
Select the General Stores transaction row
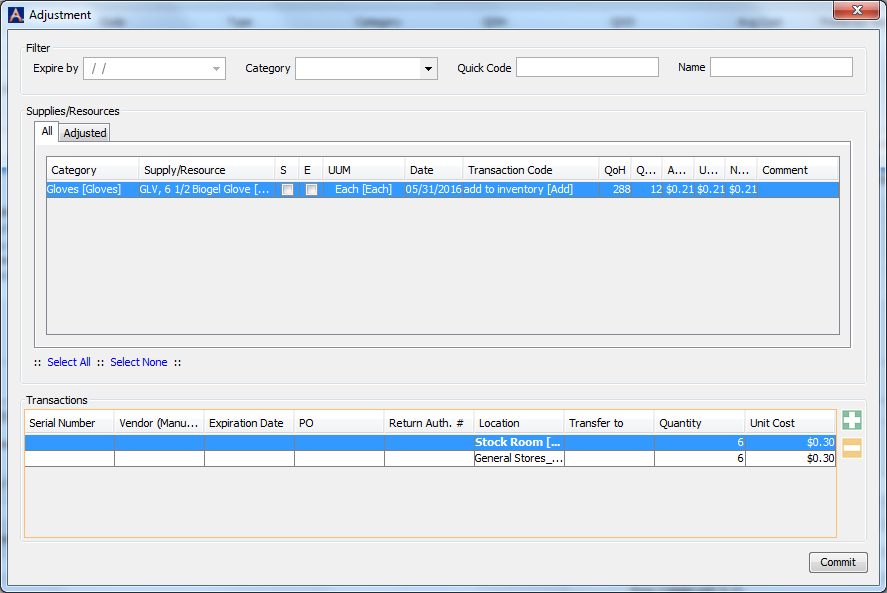[518, 458]
